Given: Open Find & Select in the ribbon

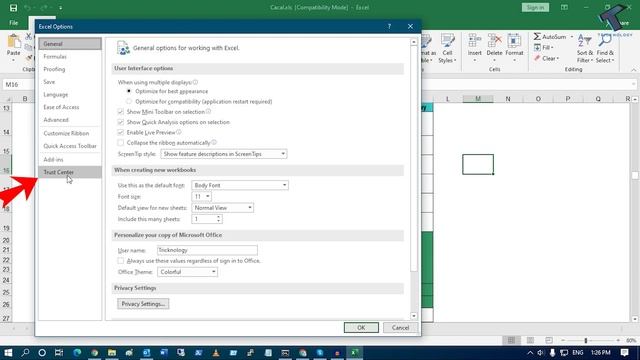Looking at the screenshot, I should click(605, 49).
